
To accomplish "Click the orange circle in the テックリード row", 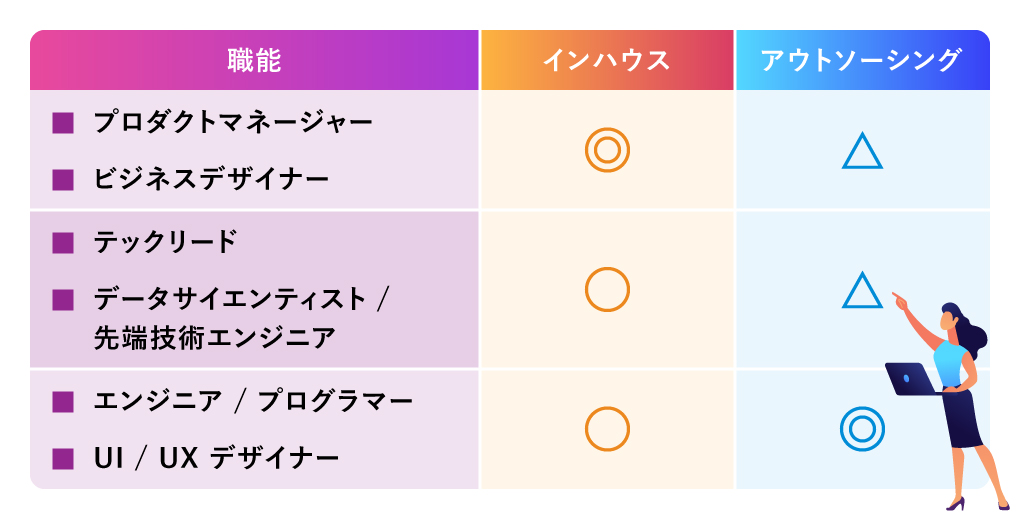I will coord(607,289).
